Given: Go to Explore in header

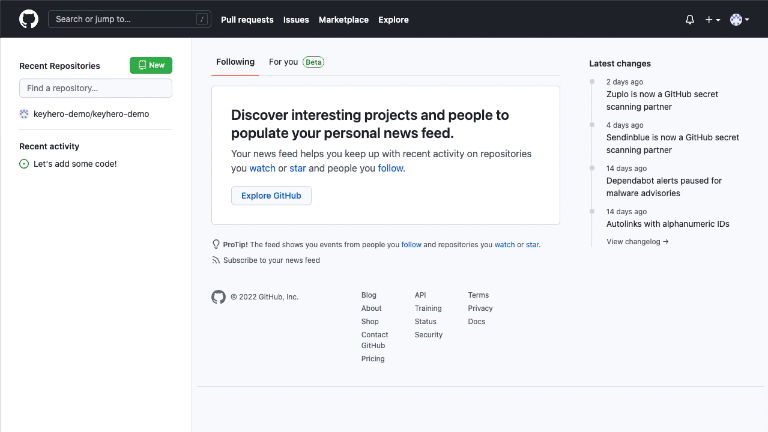Looking at the screenshot, I should tap(393, 20).
